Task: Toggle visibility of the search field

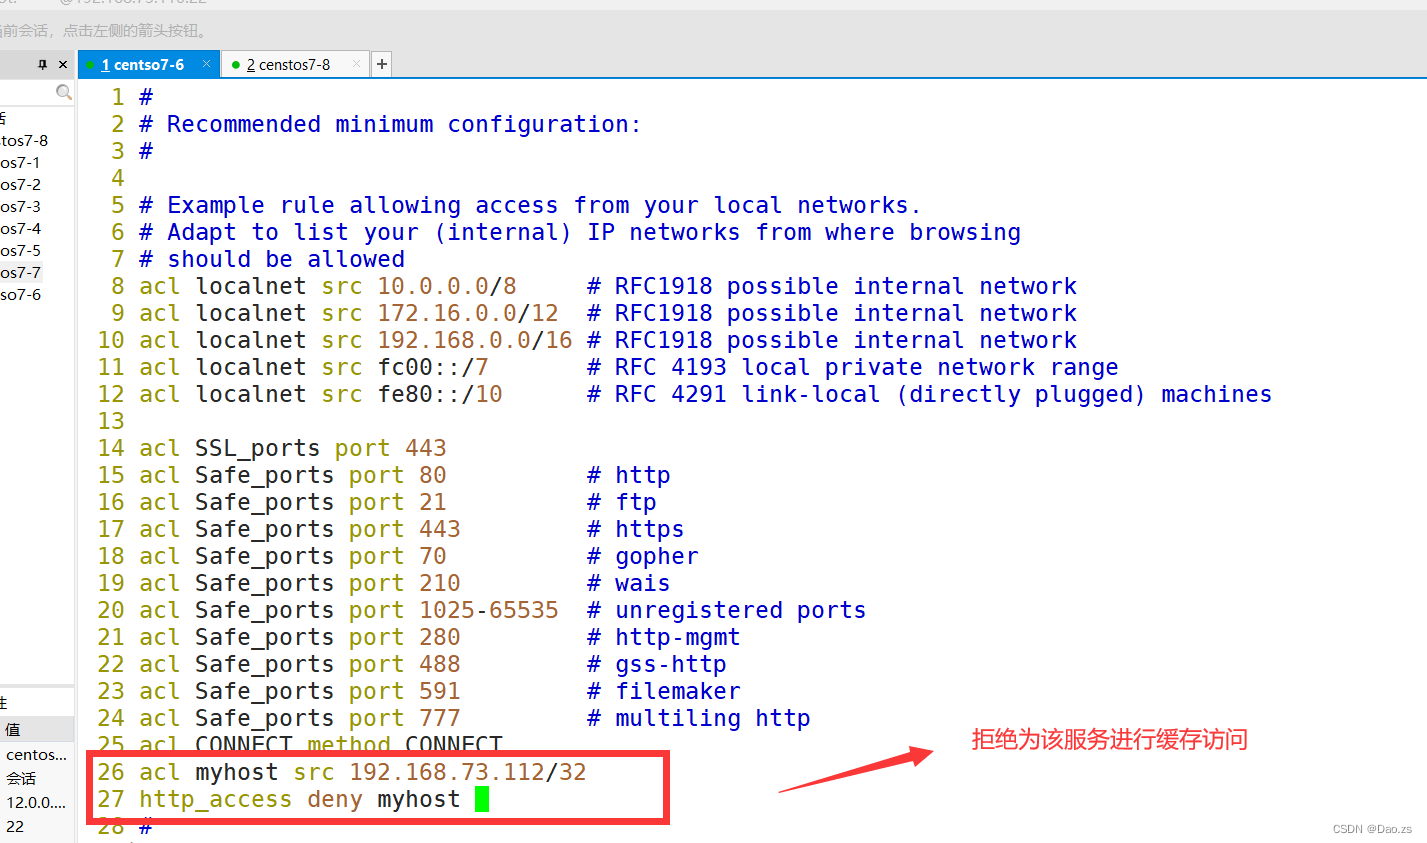Action: (x=64, y=91)
